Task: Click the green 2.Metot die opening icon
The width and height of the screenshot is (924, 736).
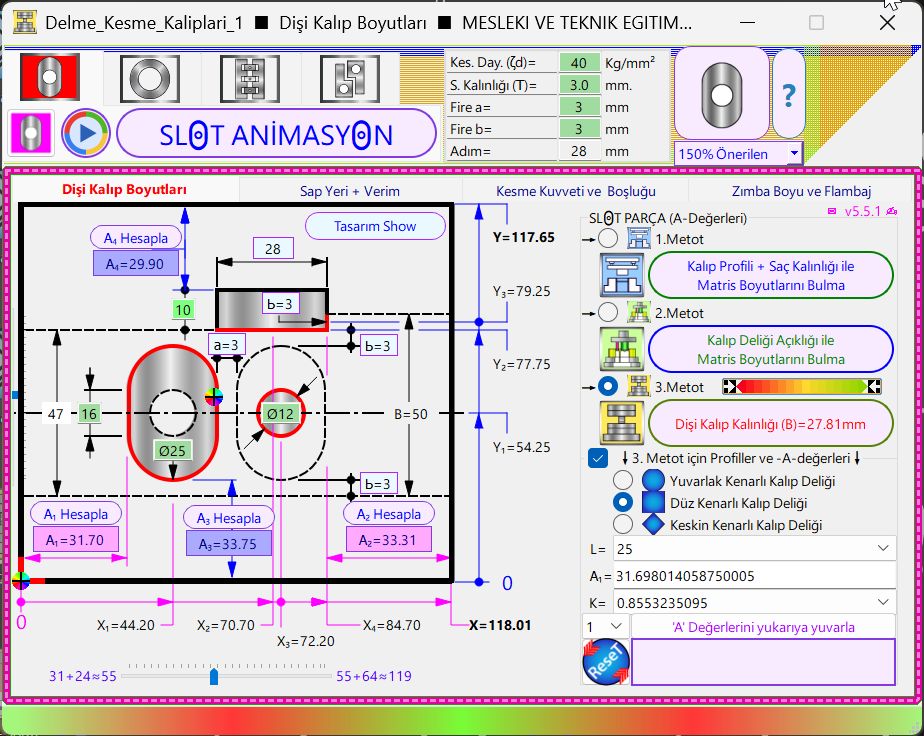Action: click(621, 349)
